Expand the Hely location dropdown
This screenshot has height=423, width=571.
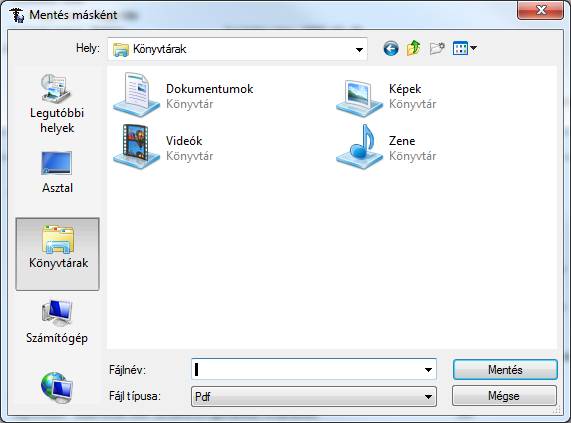(359, 49)
